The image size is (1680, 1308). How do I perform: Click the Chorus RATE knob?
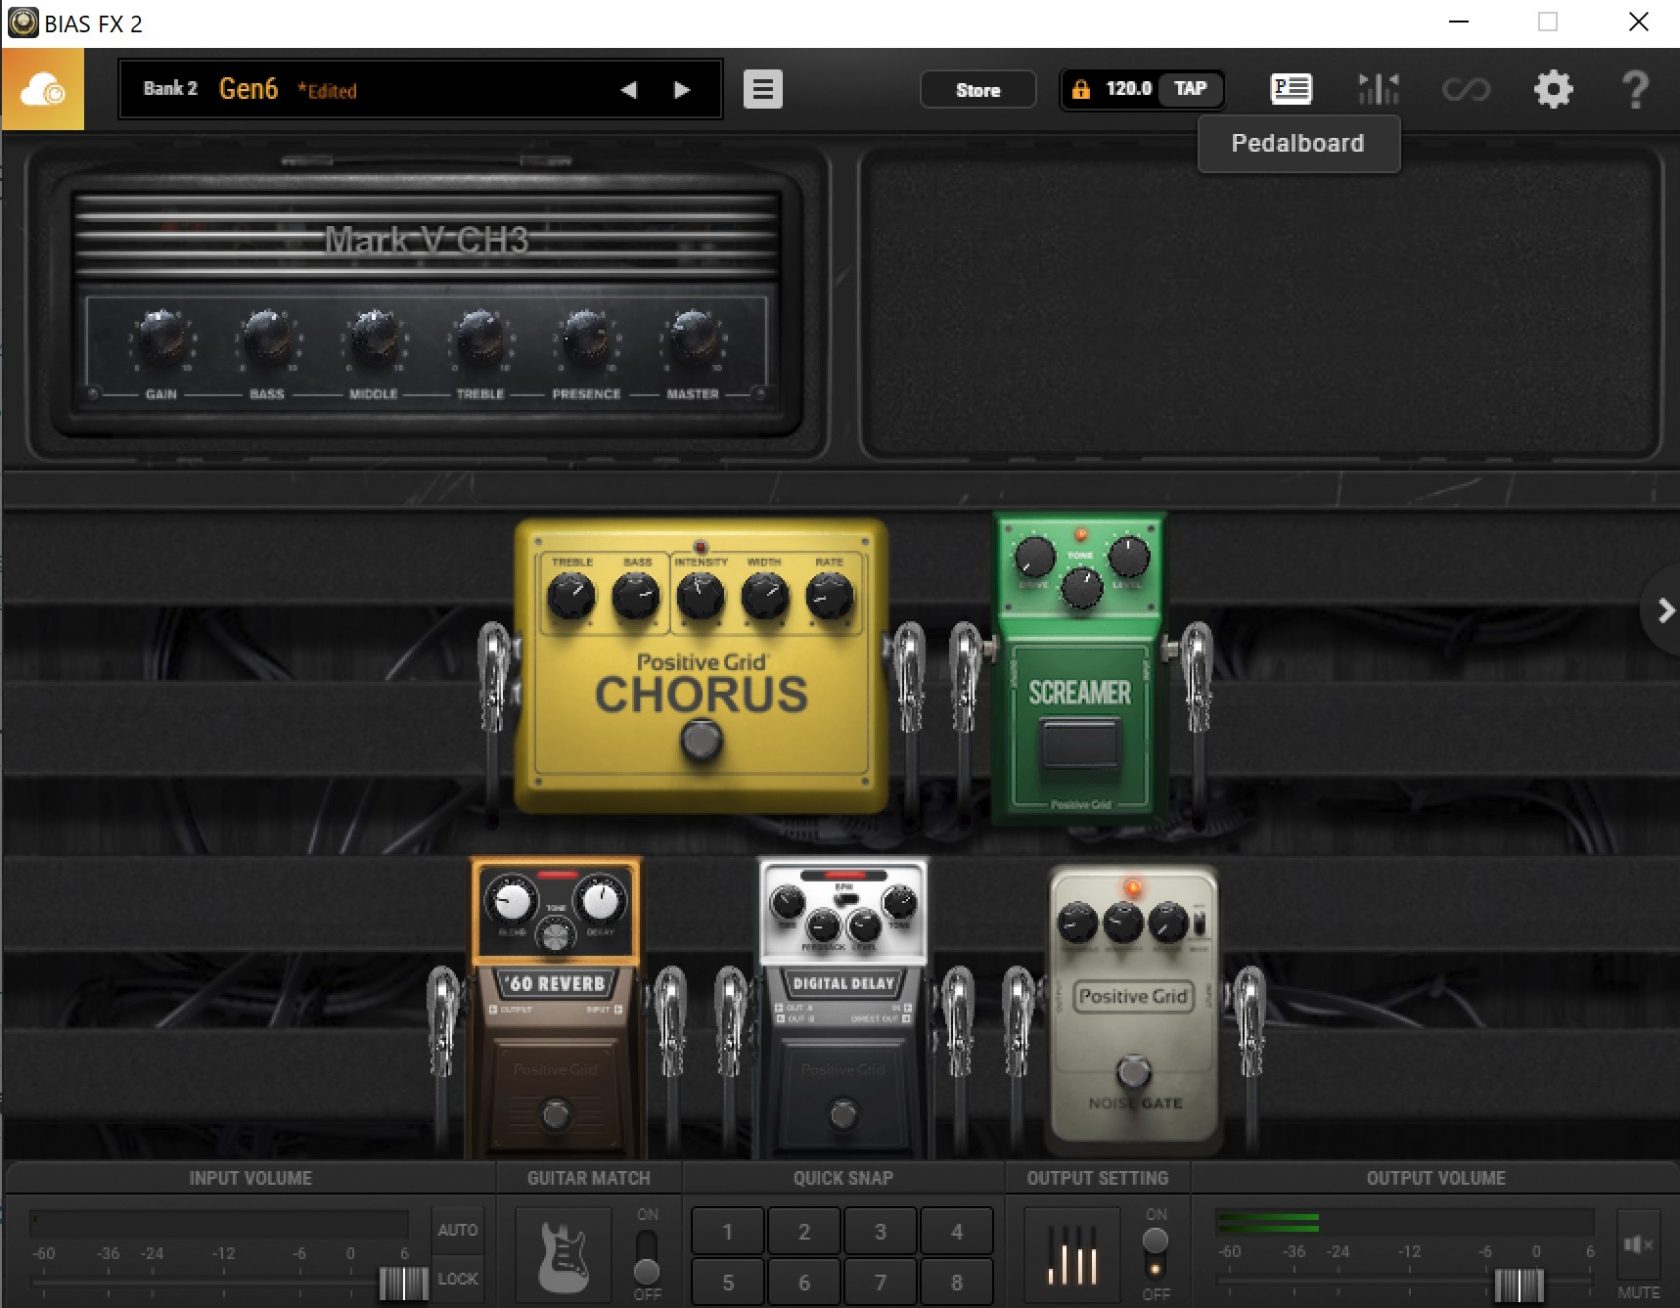[829, 597]
